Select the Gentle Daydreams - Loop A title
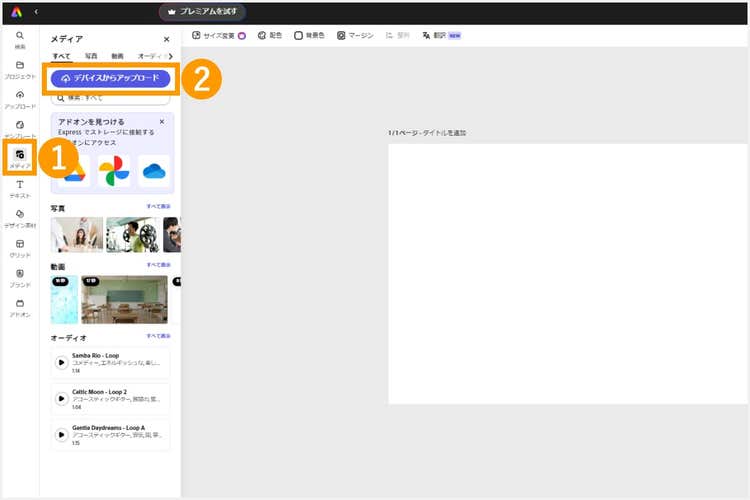This screenshot has height=500, width=750. (x=109, y=427)
